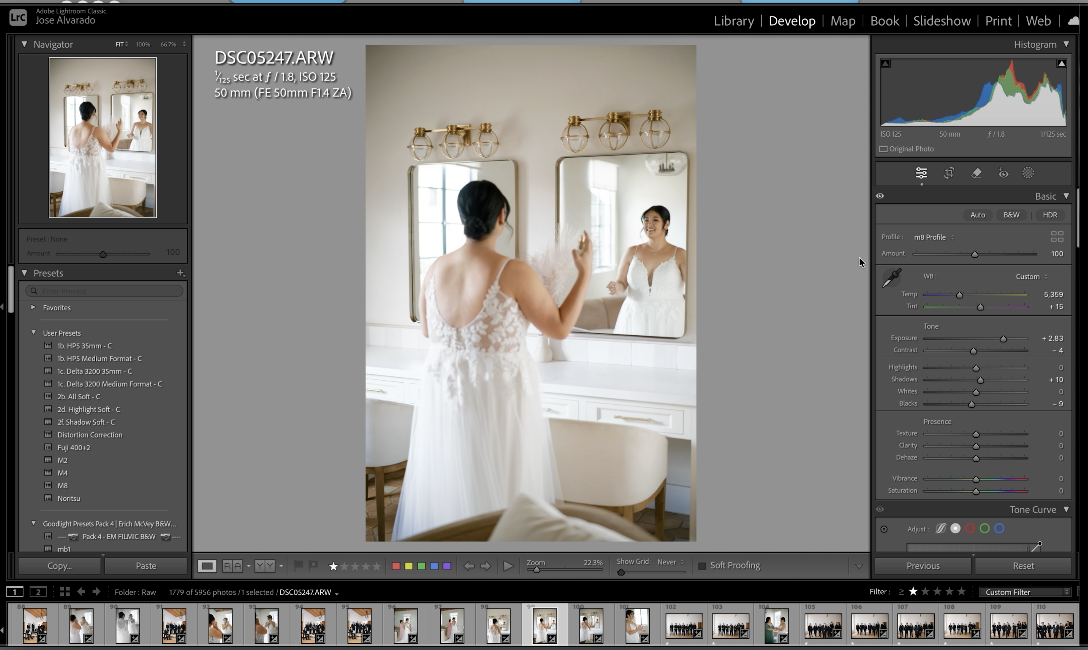Switch to the Library module

click(733, 21)
